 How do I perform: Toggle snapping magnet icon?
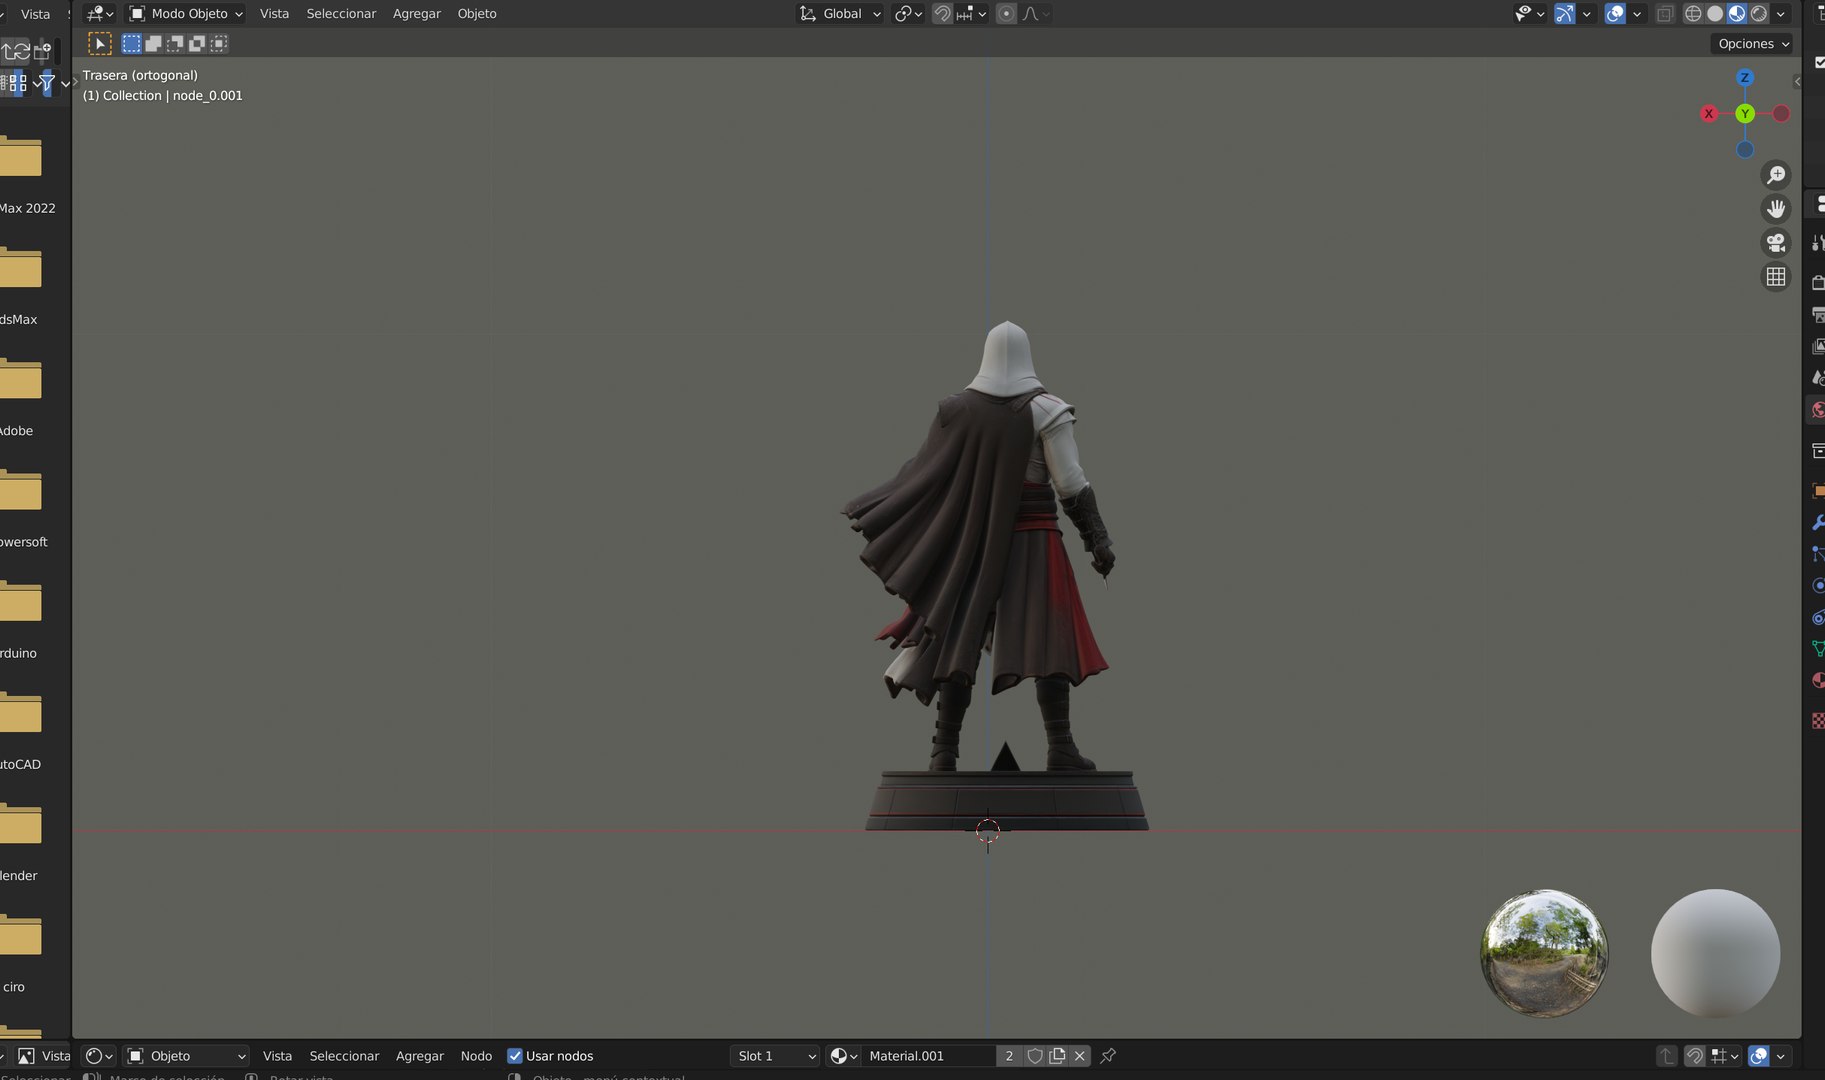pos(942,14)
